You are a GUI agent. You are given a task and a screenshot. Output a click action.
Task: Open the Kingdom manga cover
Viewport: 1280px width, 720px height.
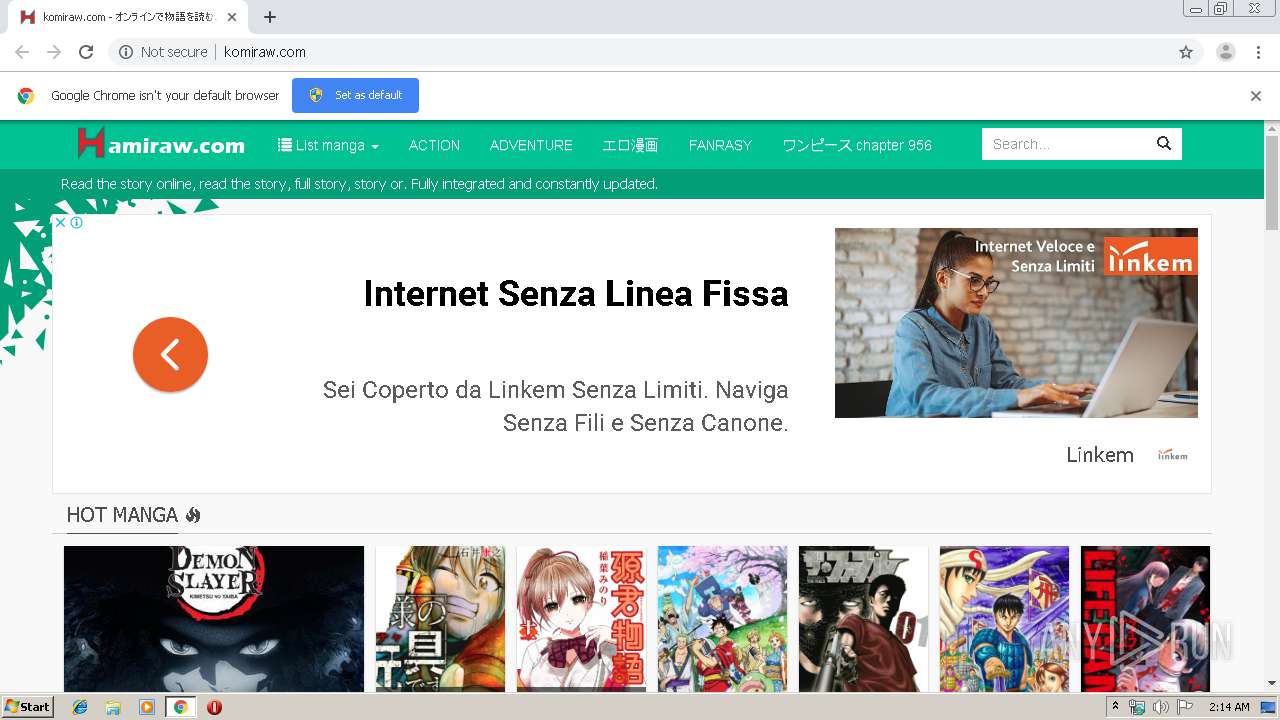pyautogui.click(x=1004, y=619)
